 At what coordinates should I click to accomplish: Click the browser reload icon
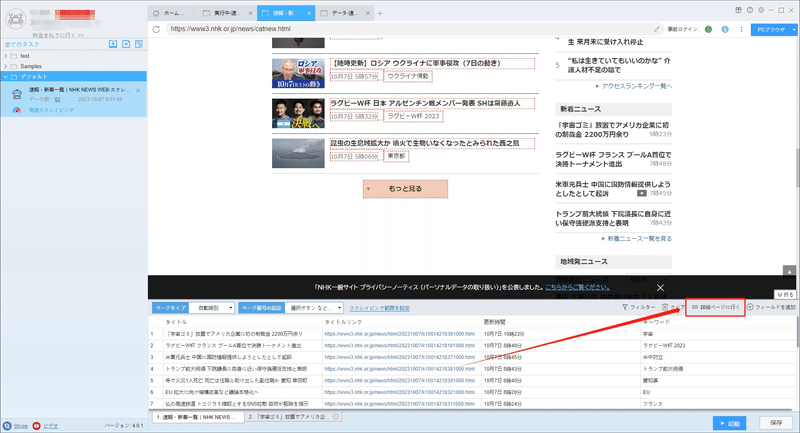(156, 29)
